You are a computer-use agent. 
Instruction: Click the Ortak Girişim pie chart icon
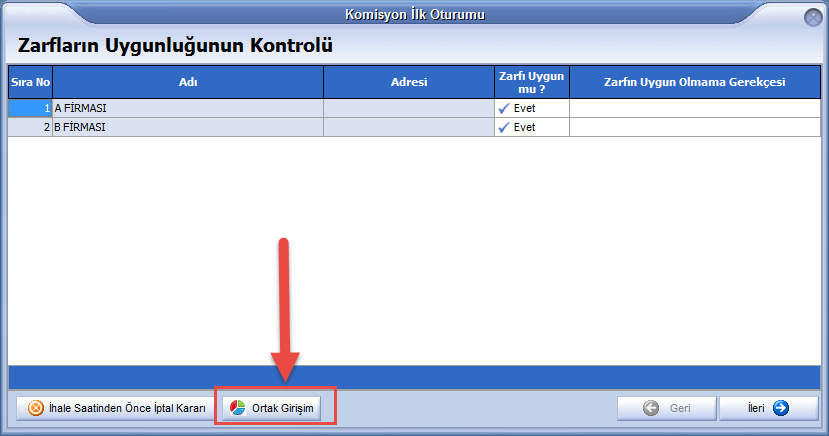tap(237, 408)
